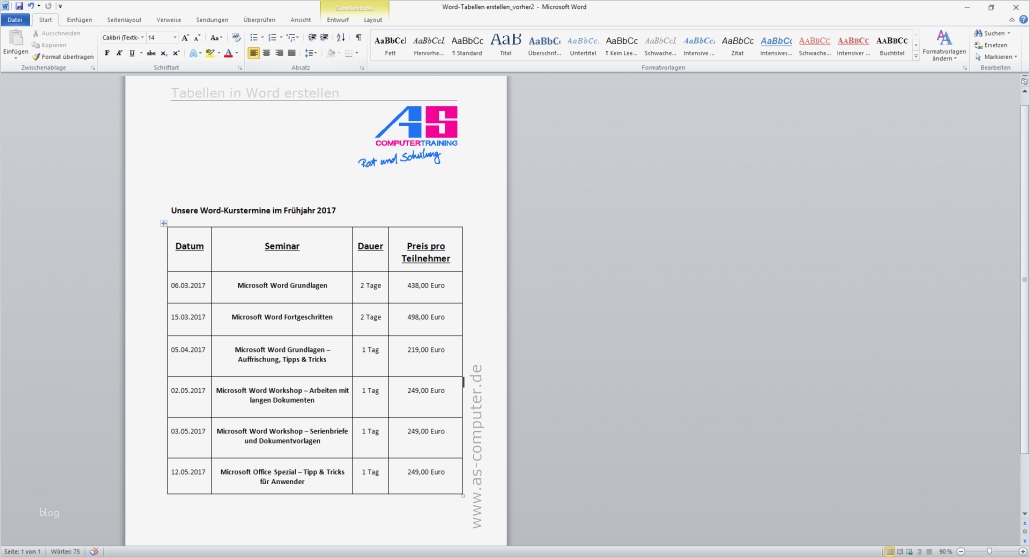This screenshot has height=558, width=1030.
Task: Click Wörter: 75 word count
Action: pos(65,551)
